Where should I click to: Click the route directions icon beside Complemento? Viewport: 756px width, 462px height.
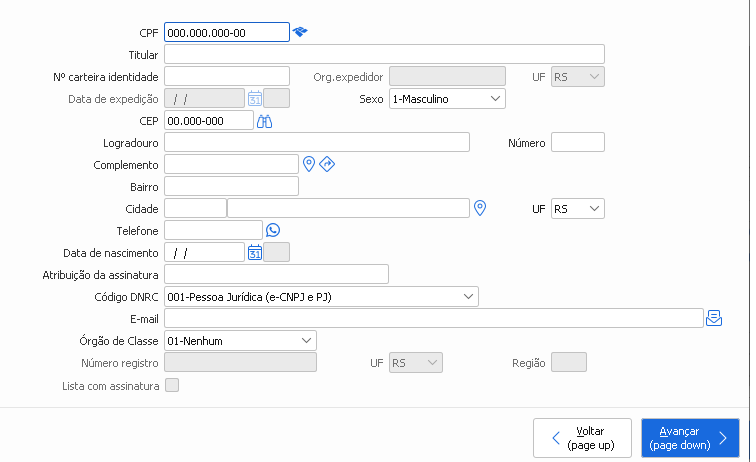pos(327,164)
